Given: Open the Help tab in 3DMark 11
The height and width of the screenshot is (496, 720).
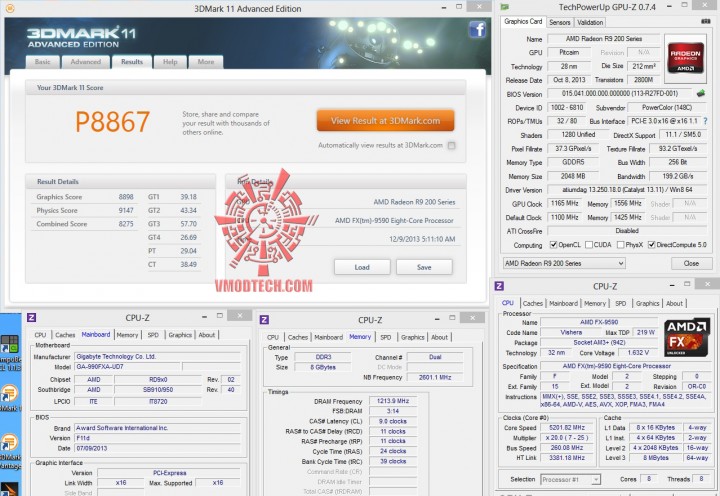Looking at the screenshot, I should (x=170, y=62).
